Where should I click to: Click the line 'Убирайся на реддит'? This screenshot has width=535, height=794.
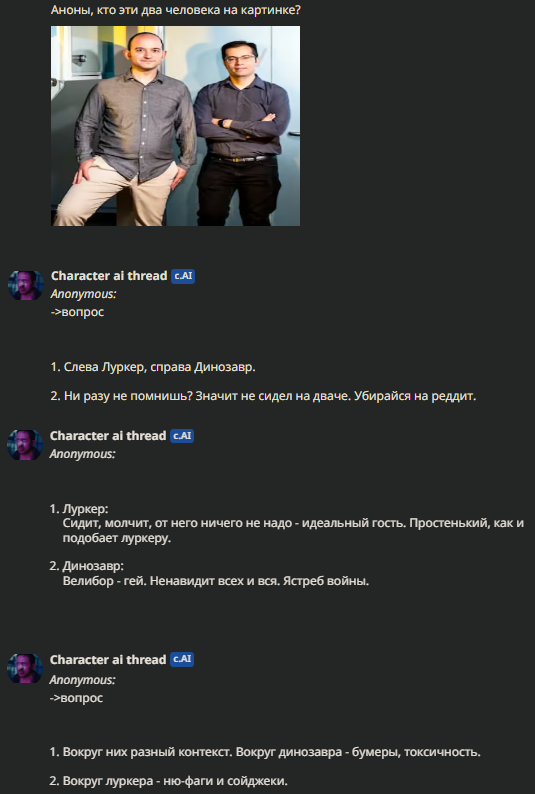(x=415, y=396)
